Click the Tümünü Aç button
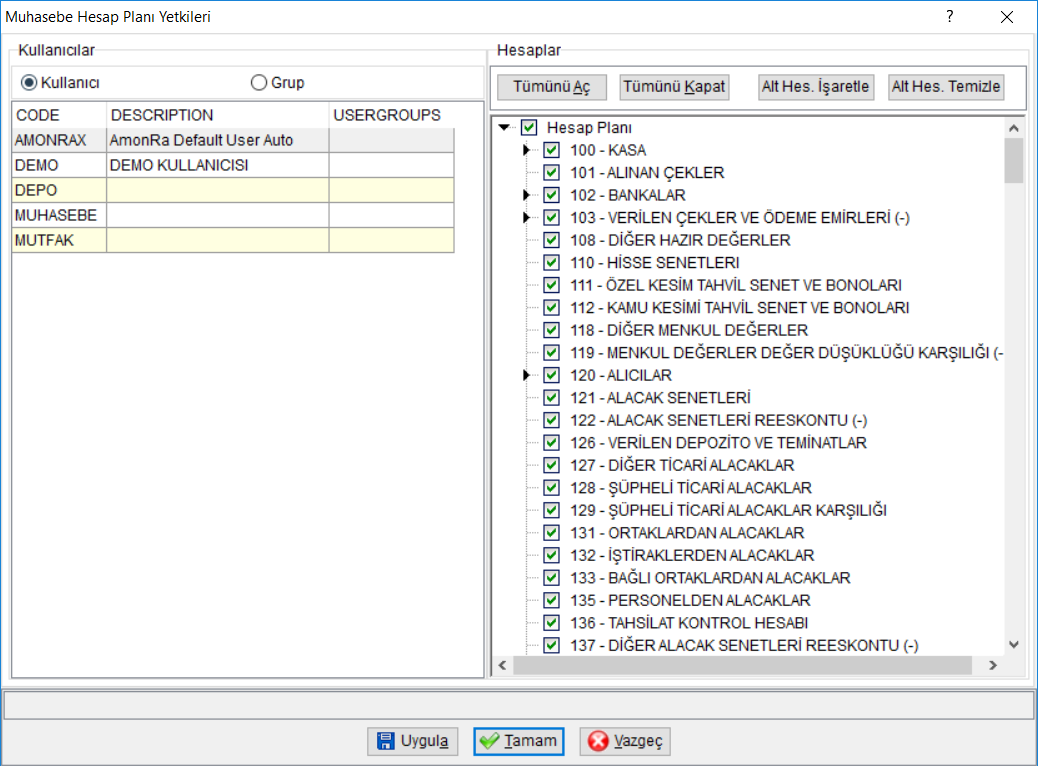Viewport: 1038px width, 766px height. [x=551, y=87]
